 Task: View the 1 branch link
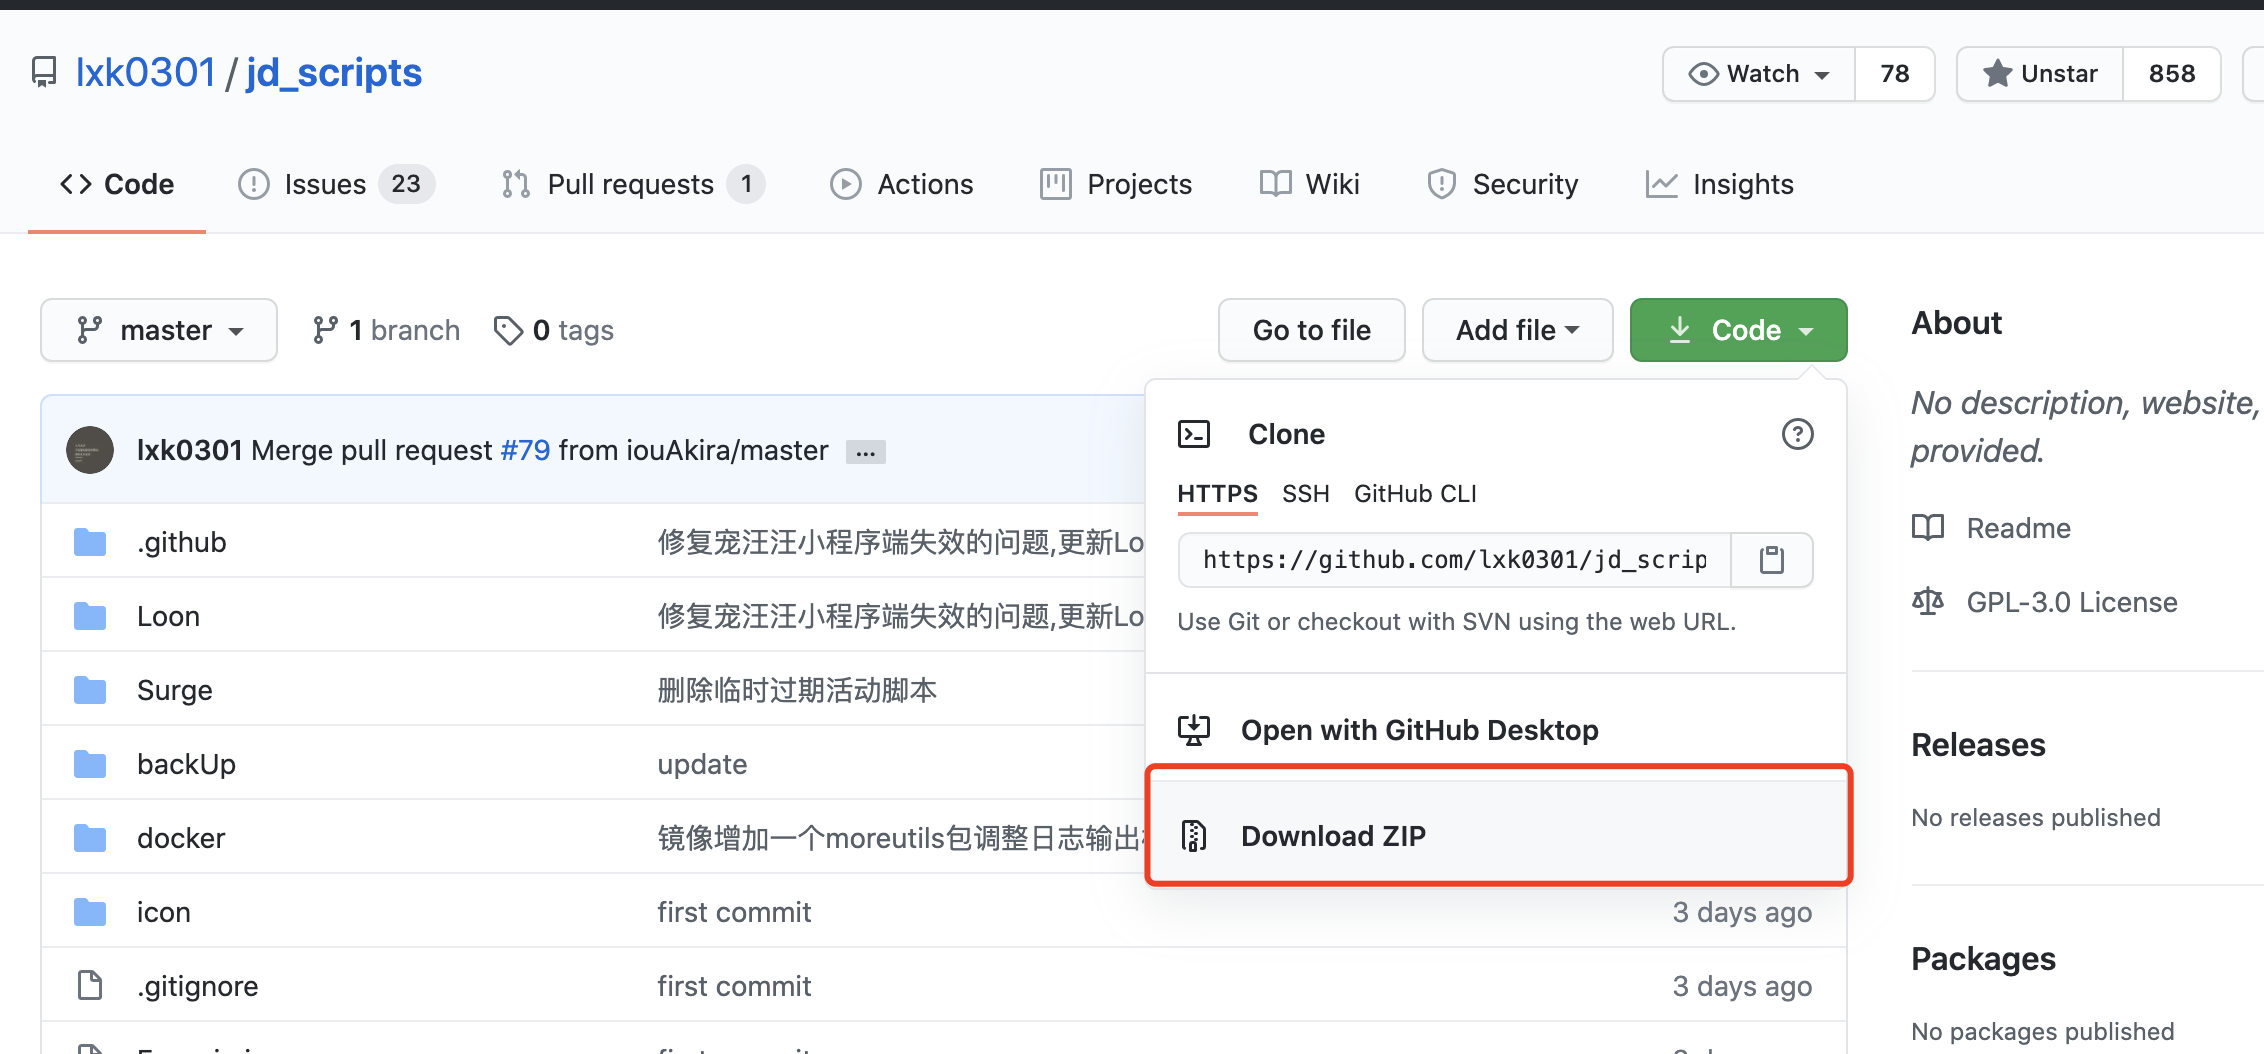(386, 330)
